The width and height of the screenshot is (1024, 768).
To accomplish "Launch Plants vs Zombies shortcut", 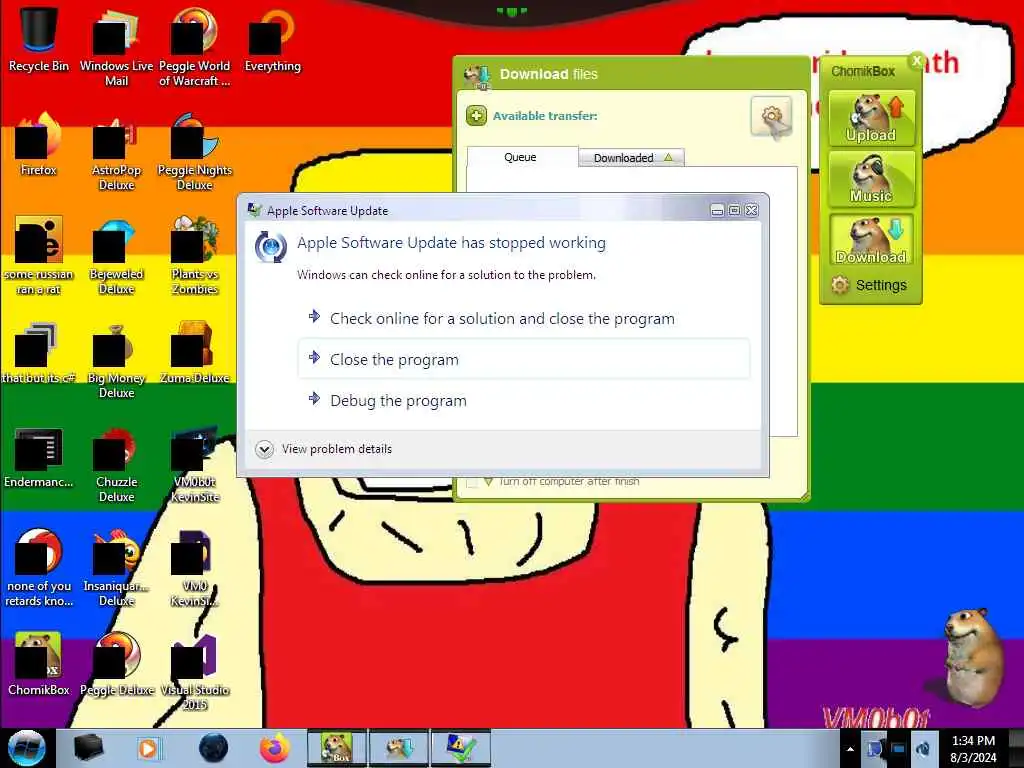I will click(x=195, y=255).
